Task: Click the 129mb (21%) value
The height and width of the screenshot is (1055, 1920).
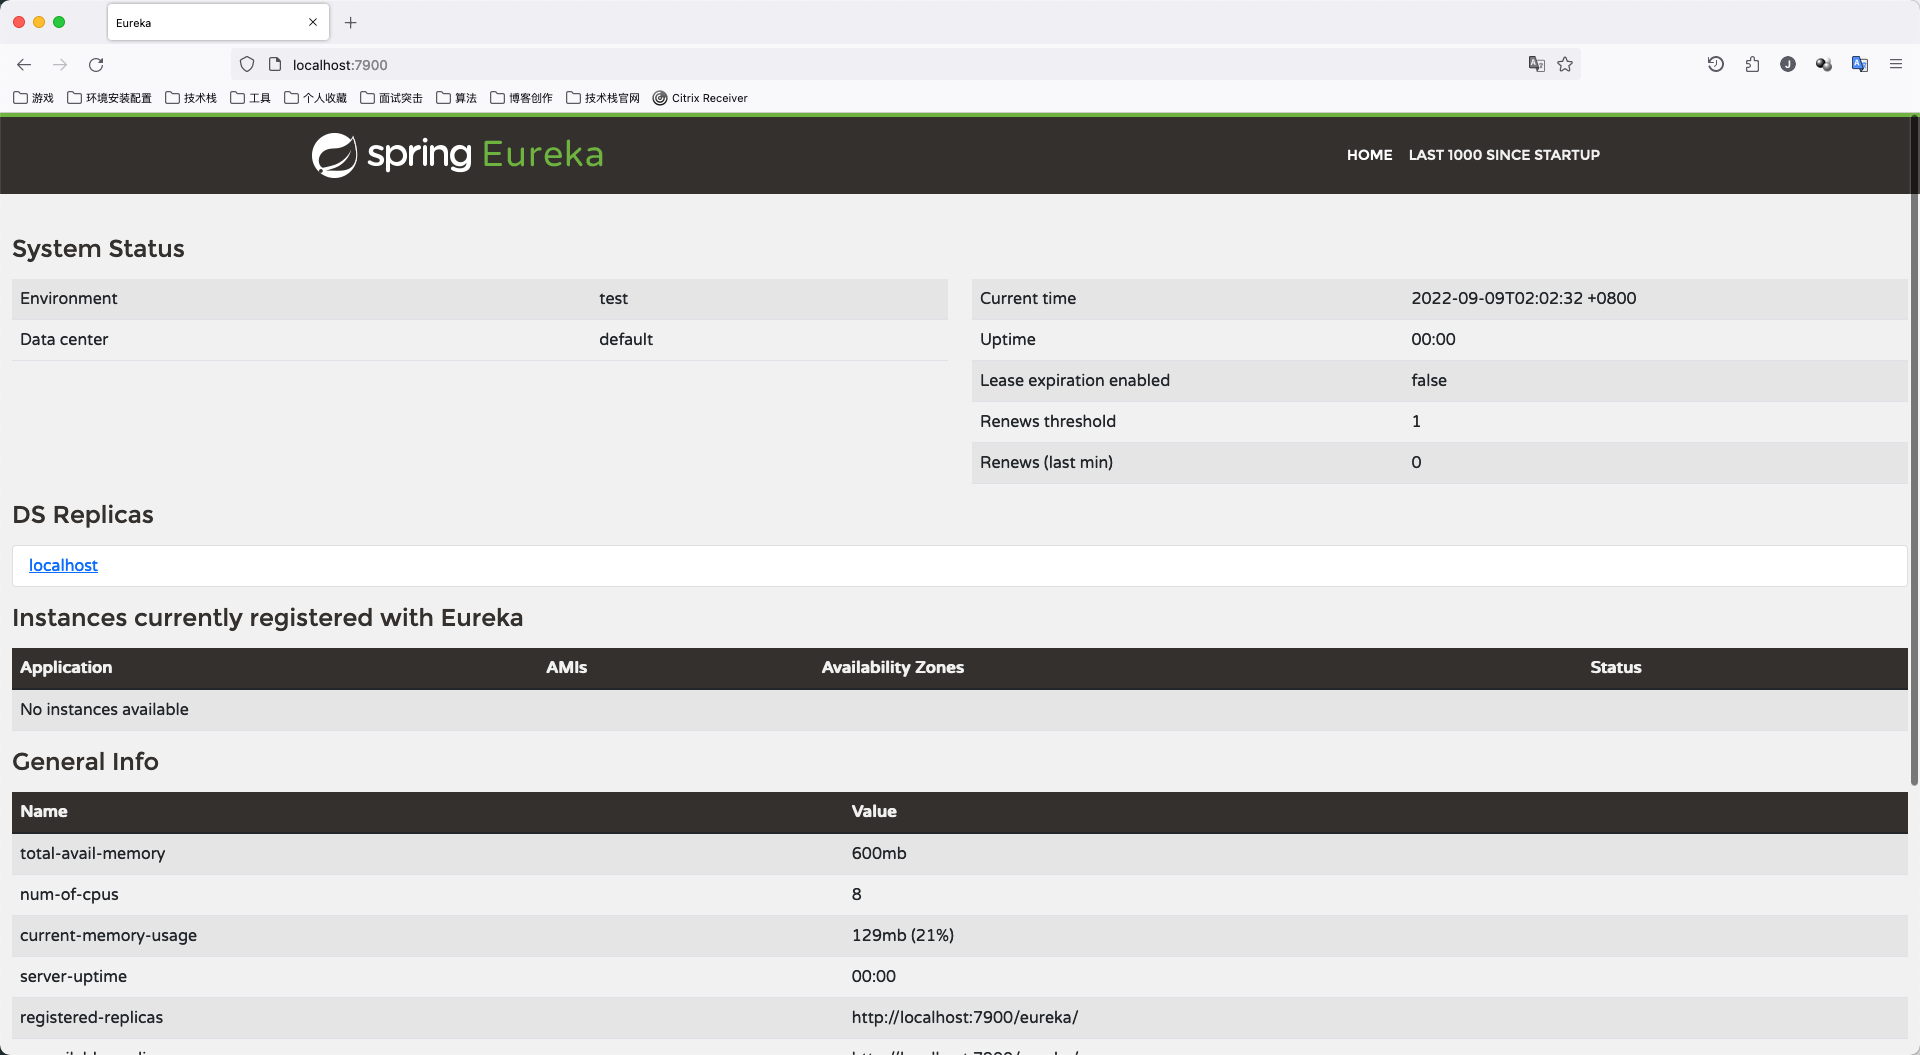Action: [x=902, y=935]
